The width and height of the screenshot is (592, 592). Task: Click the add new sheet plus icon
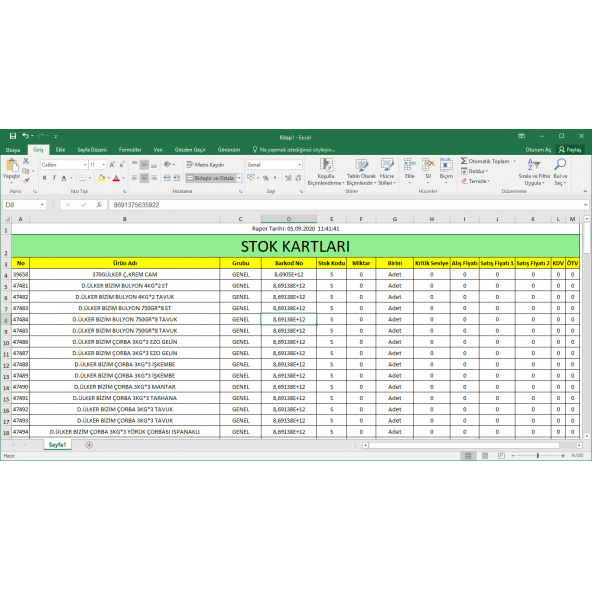pyautogui.click(x=89, y=445)
